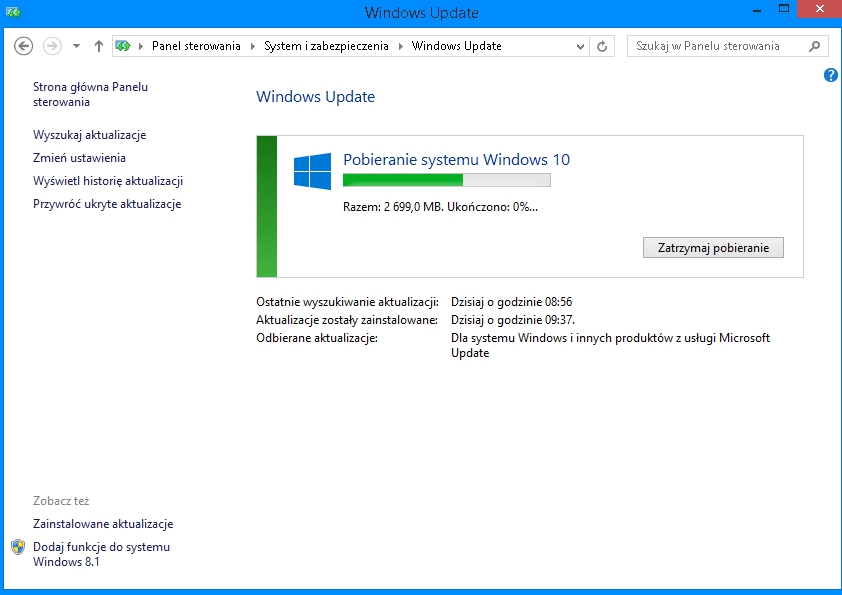Select System i zabezpieczenia breadcrumb
Viewport: 842px width, 595px height.
click(326, 46)
